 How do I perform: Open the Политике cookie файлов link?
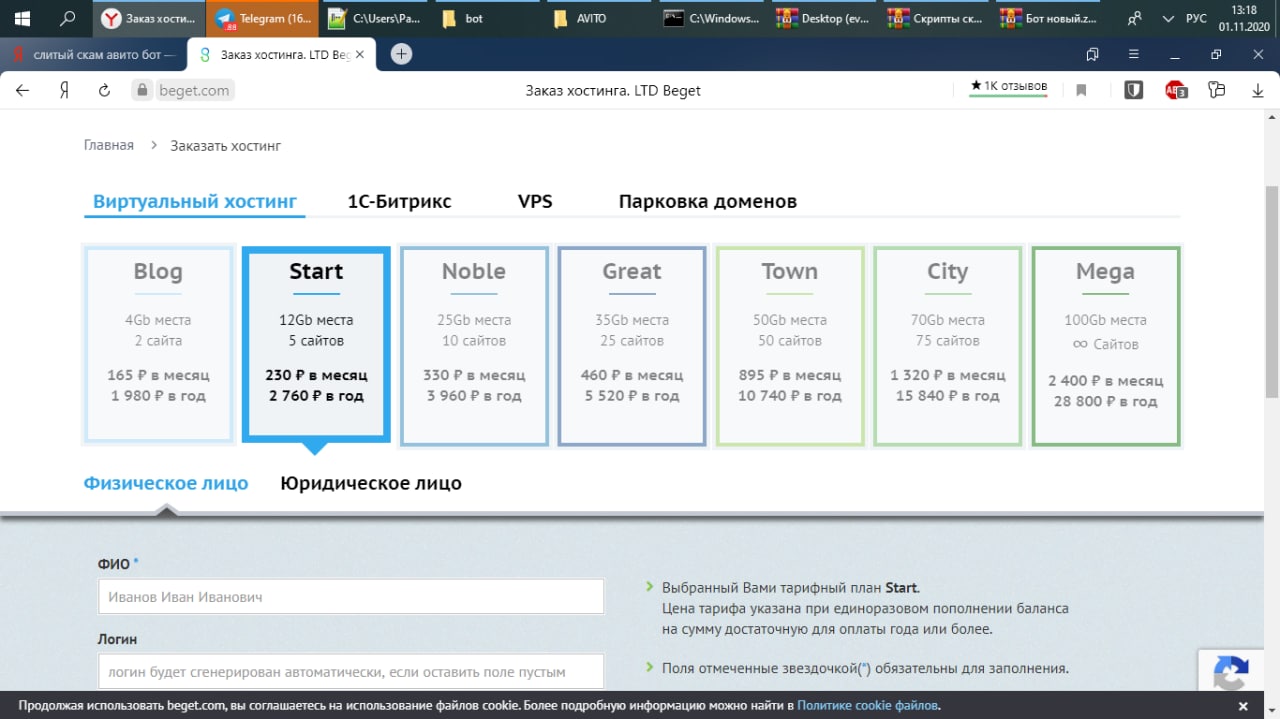point(868,706)
